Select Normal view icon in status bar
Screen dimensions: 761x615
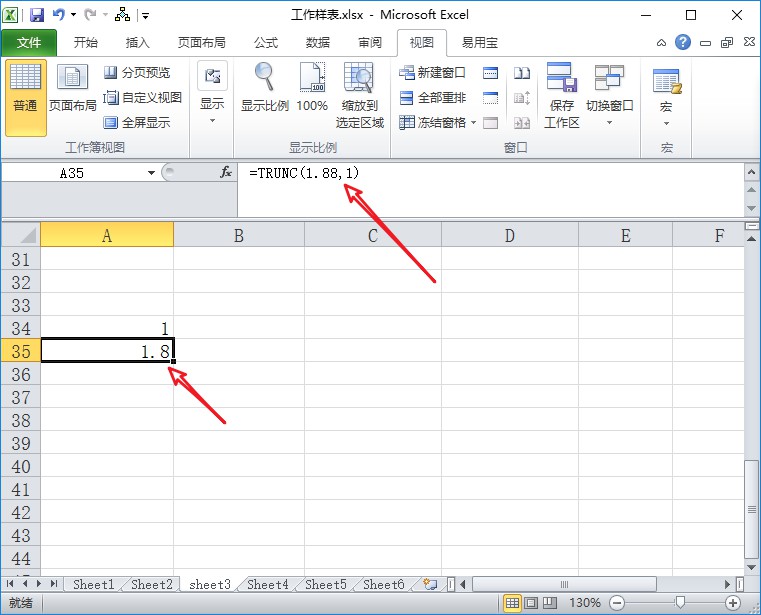512,603
